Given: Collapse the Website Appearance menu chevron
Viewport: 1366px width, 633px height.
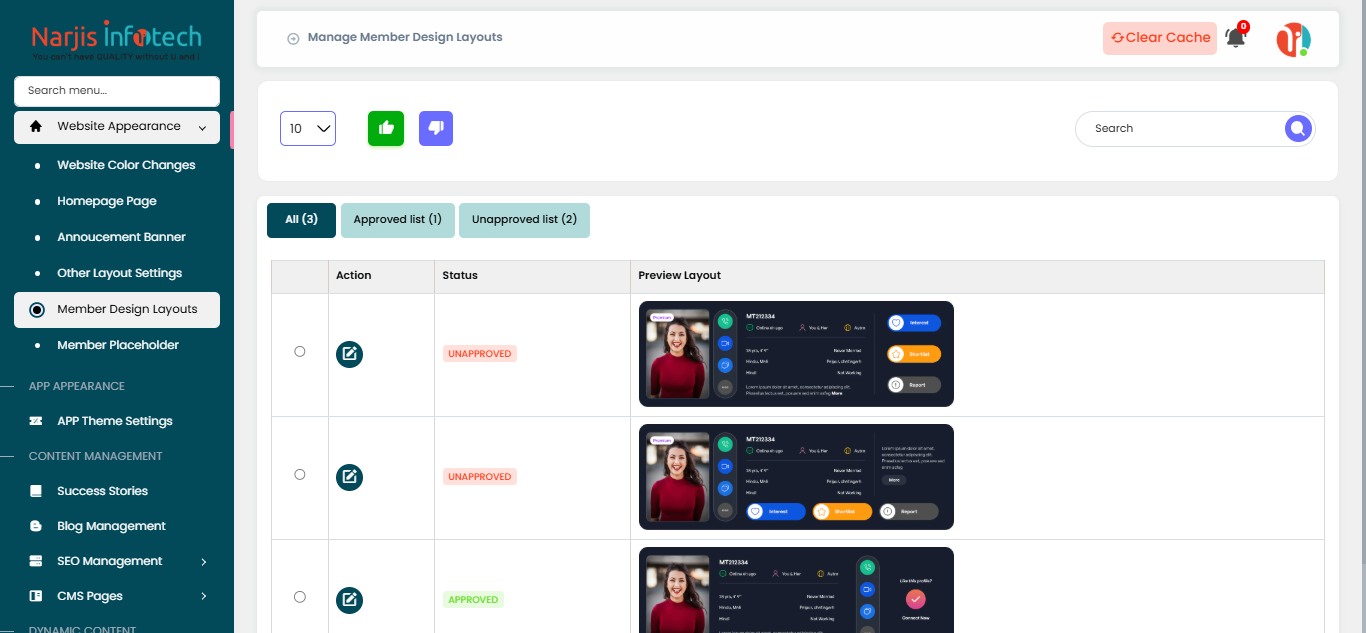Looking at the screenshot, I should [x=203, y=128].
